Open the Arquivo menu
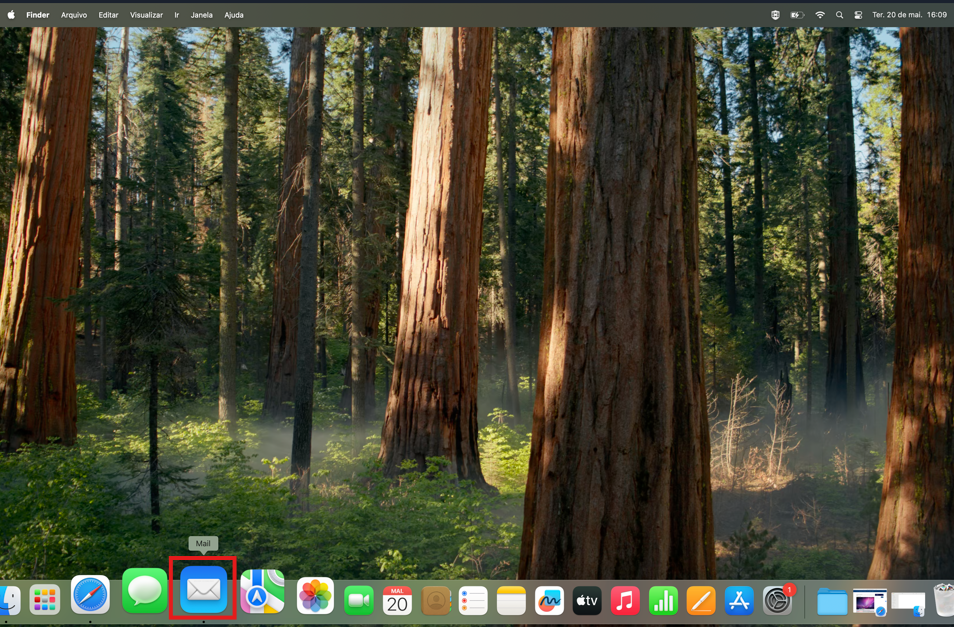Screen dimensions: 954x627 74,15
